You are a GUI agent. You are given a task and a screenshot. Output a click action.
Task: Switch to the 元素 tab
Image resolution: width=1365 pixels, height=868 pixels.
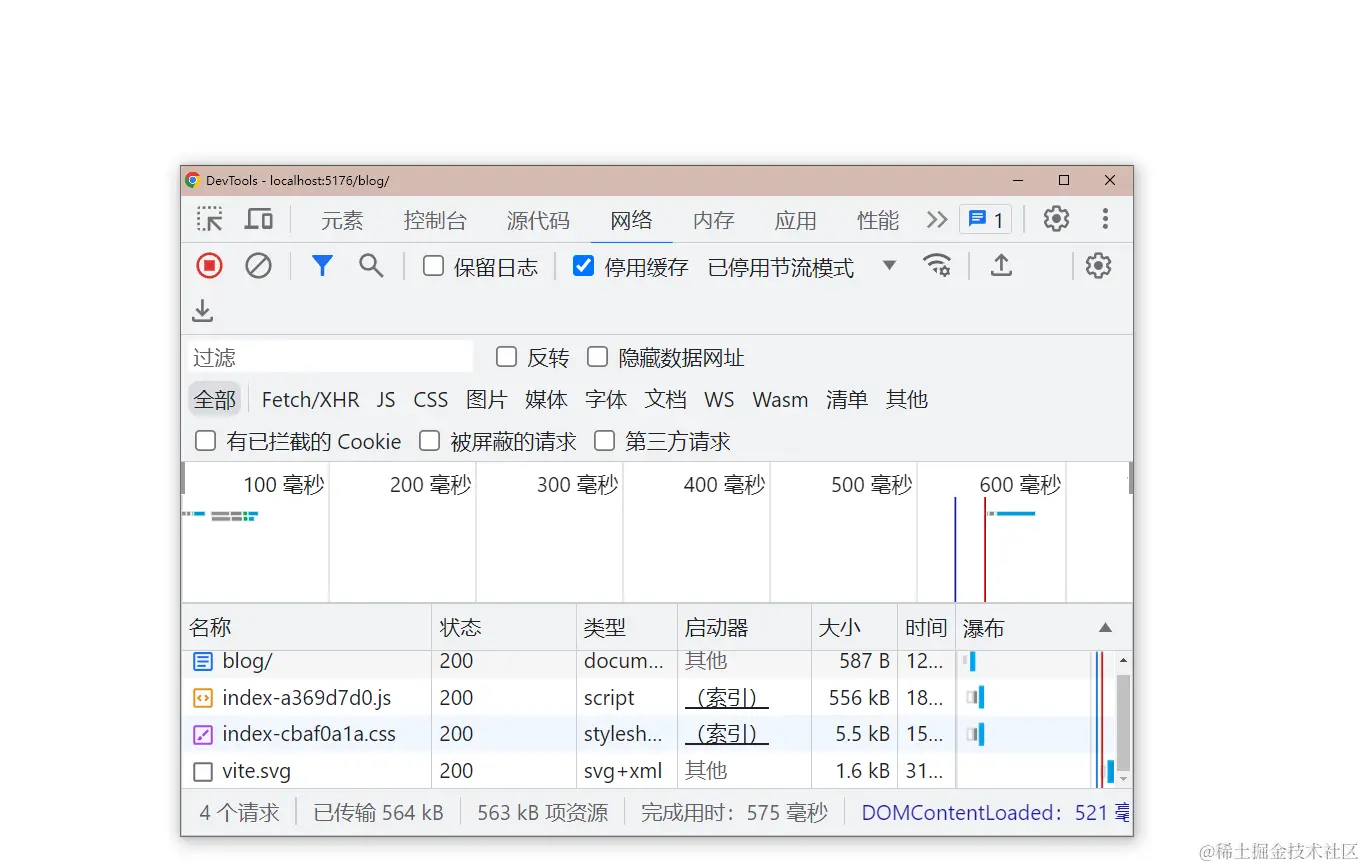[x=342, y=220]
